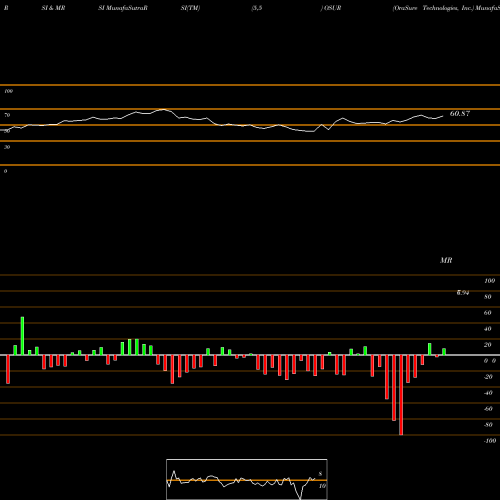Click the -60 label on the MR axis

point(488,409)
